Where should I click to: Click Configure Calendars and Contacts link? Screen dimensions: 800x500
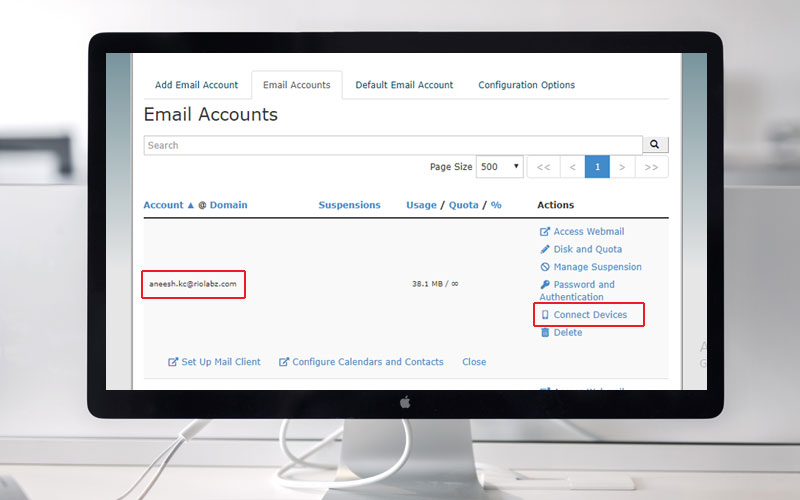pos(367,362)
